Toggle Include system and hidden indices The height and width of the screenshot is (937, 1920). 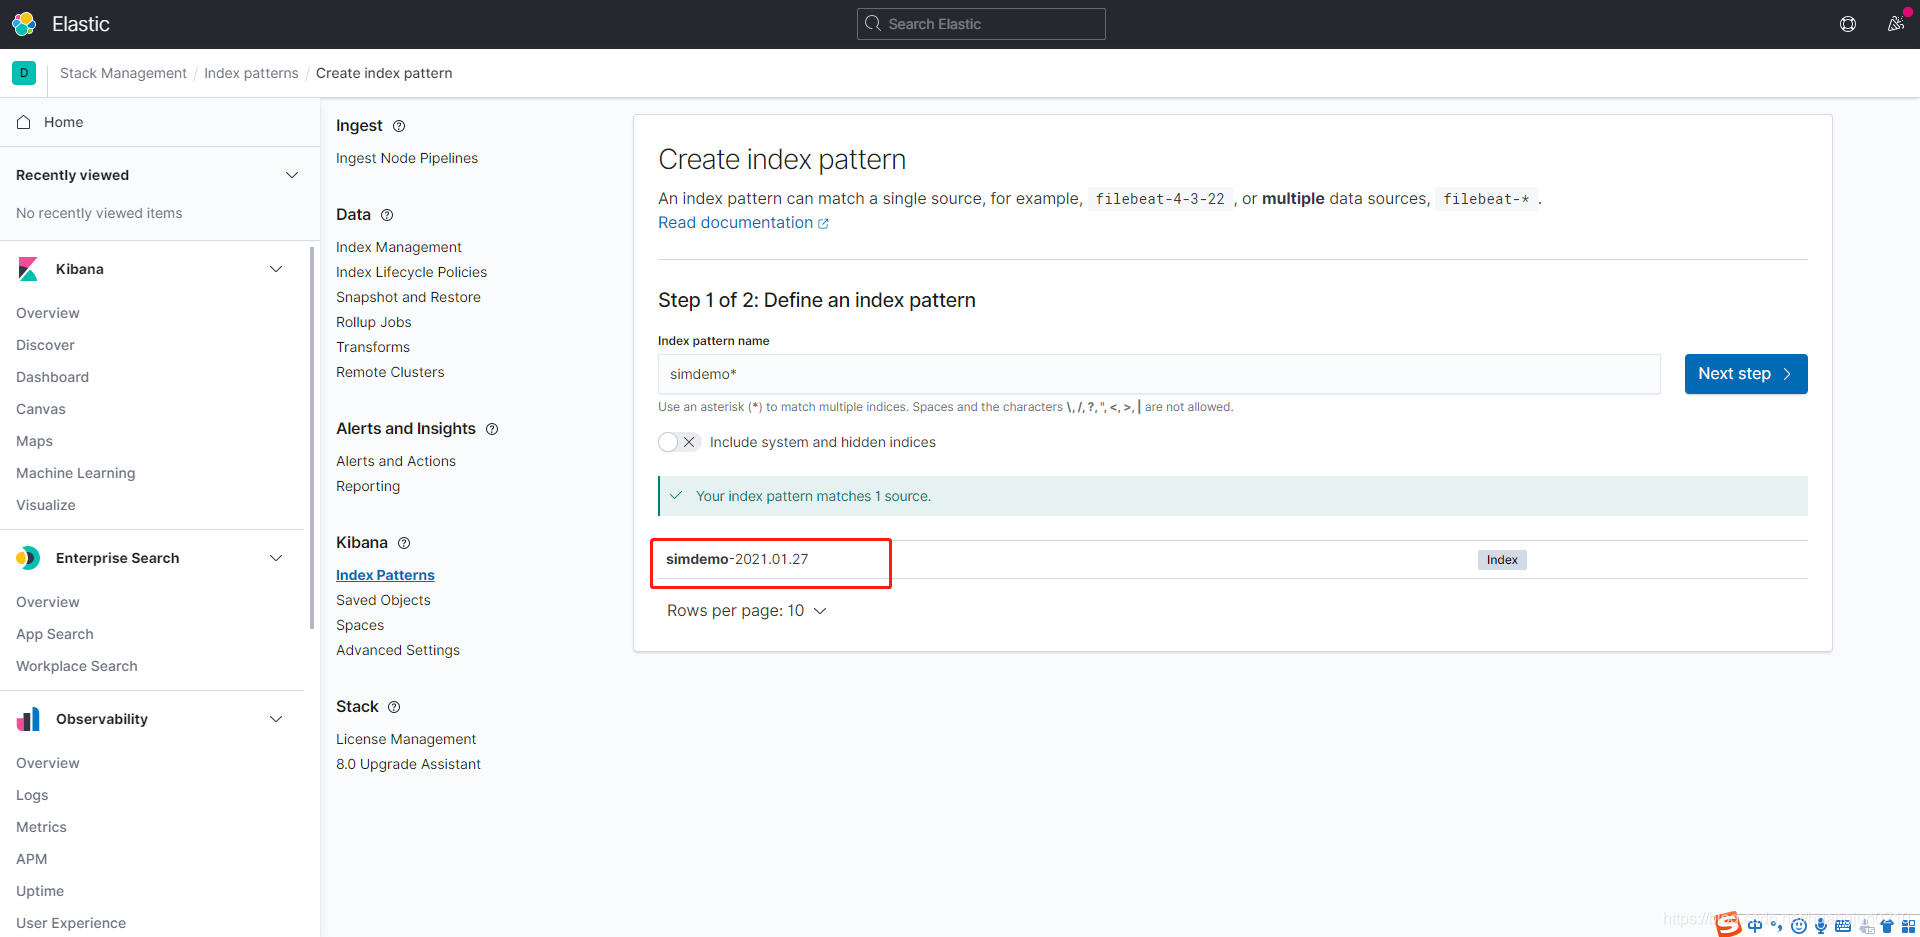point(679,442)
